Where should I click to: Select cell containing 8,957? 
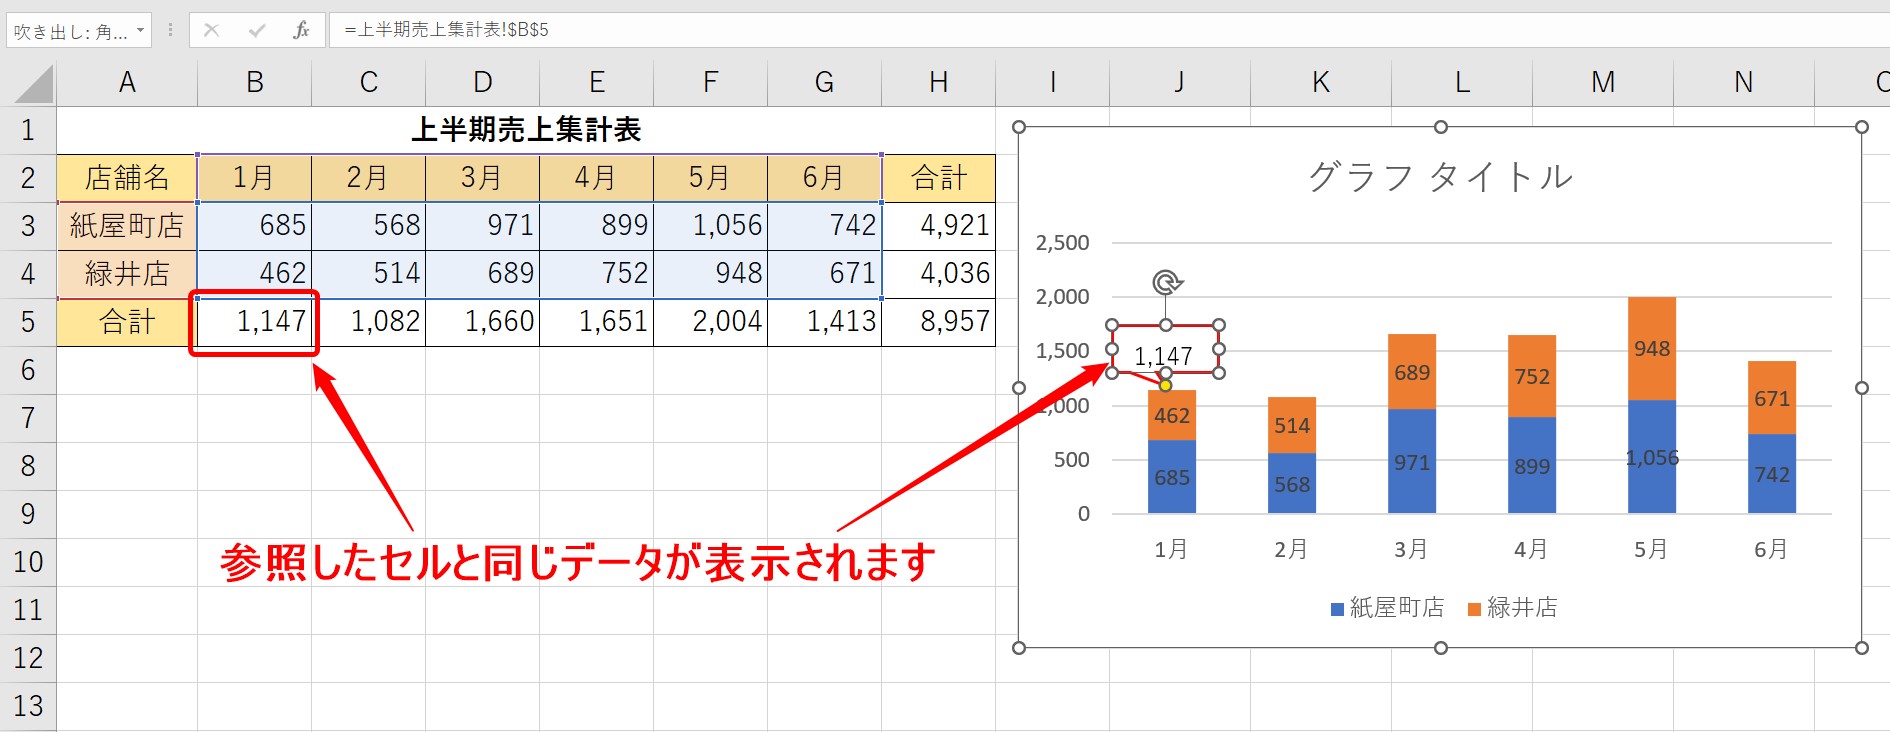click(x=938, y=322)
